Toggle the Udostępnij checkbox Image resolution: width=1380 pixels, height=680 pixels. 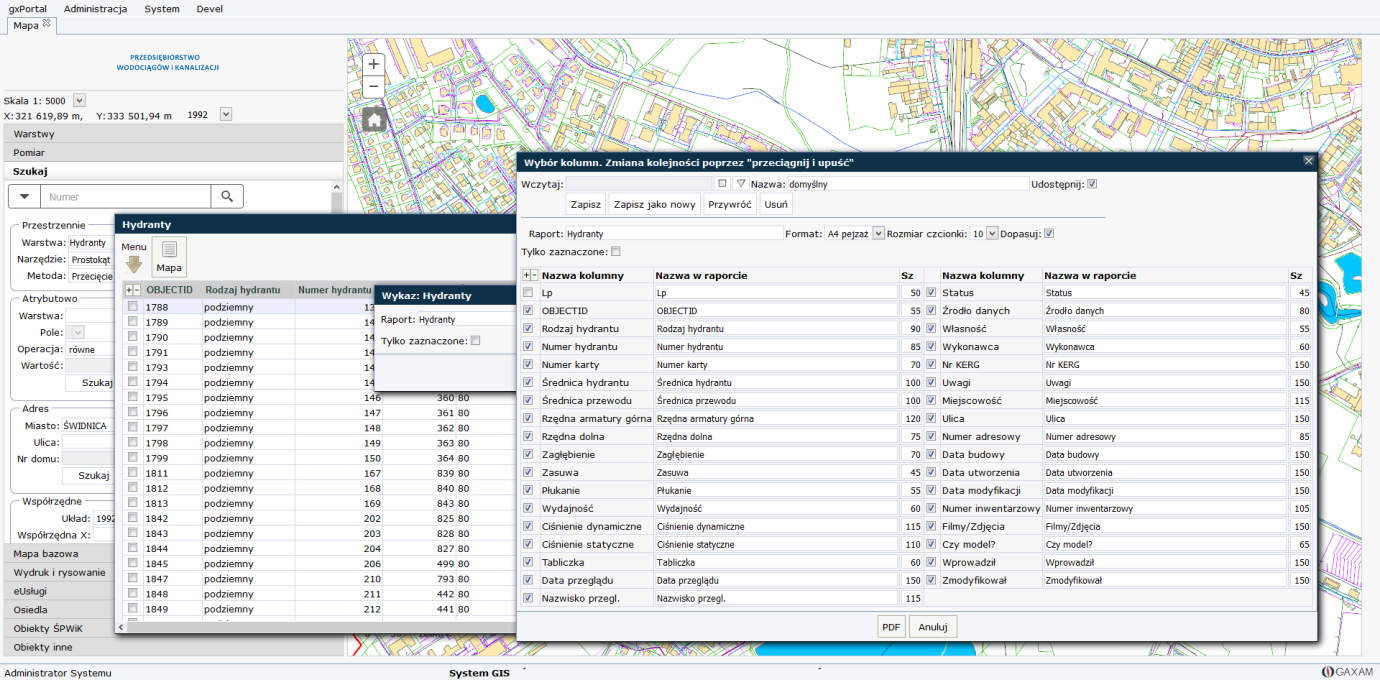point(1092,184)
